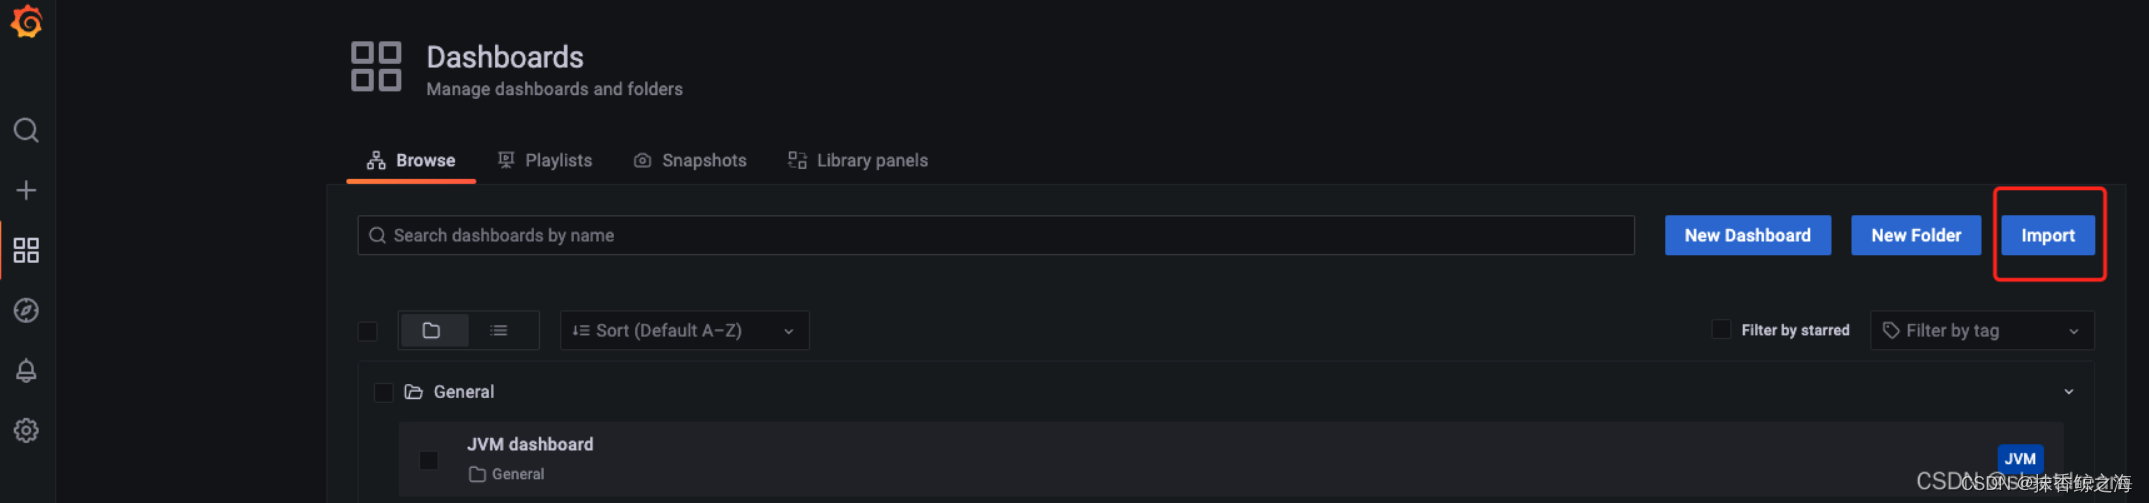Open the Explore compass icon
2149x503 pixels.
[x=27, y=310]
